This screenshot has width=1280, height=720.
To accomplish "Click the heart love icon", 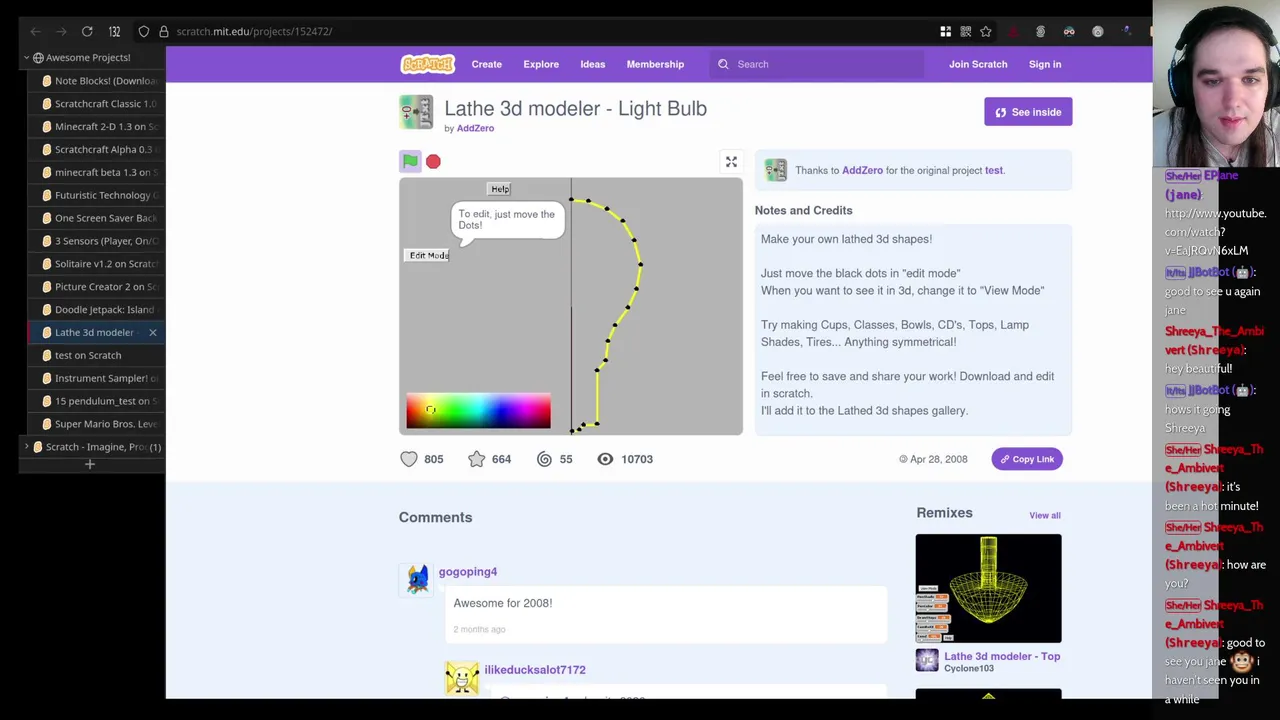I will pyautogui.click(x=409, y=459).
